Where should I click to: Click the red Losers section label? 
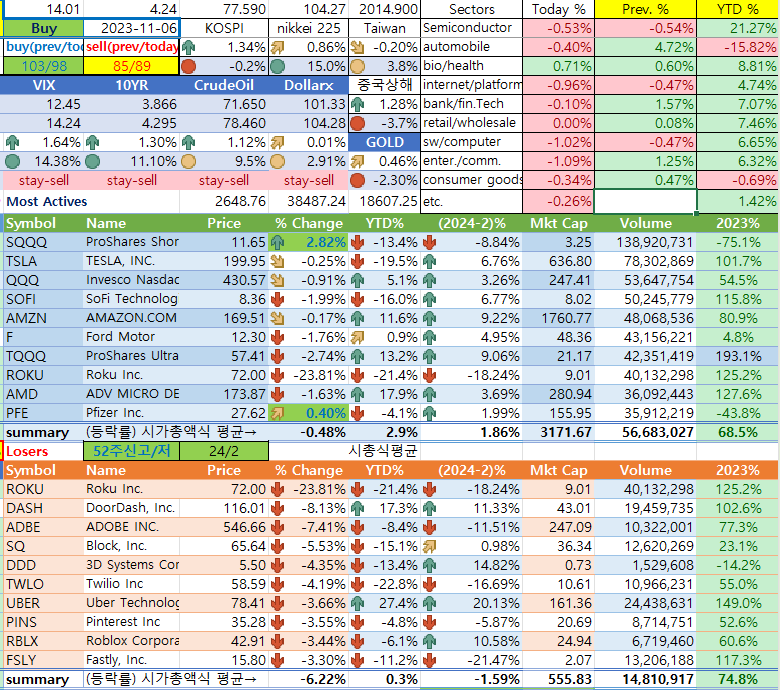click(x=27, y=452)
